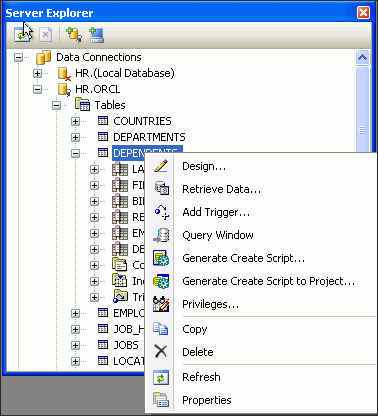This screenshot has height=416, width=378.
Task: Click the Tables folder icon
Action: click(82, 105)
